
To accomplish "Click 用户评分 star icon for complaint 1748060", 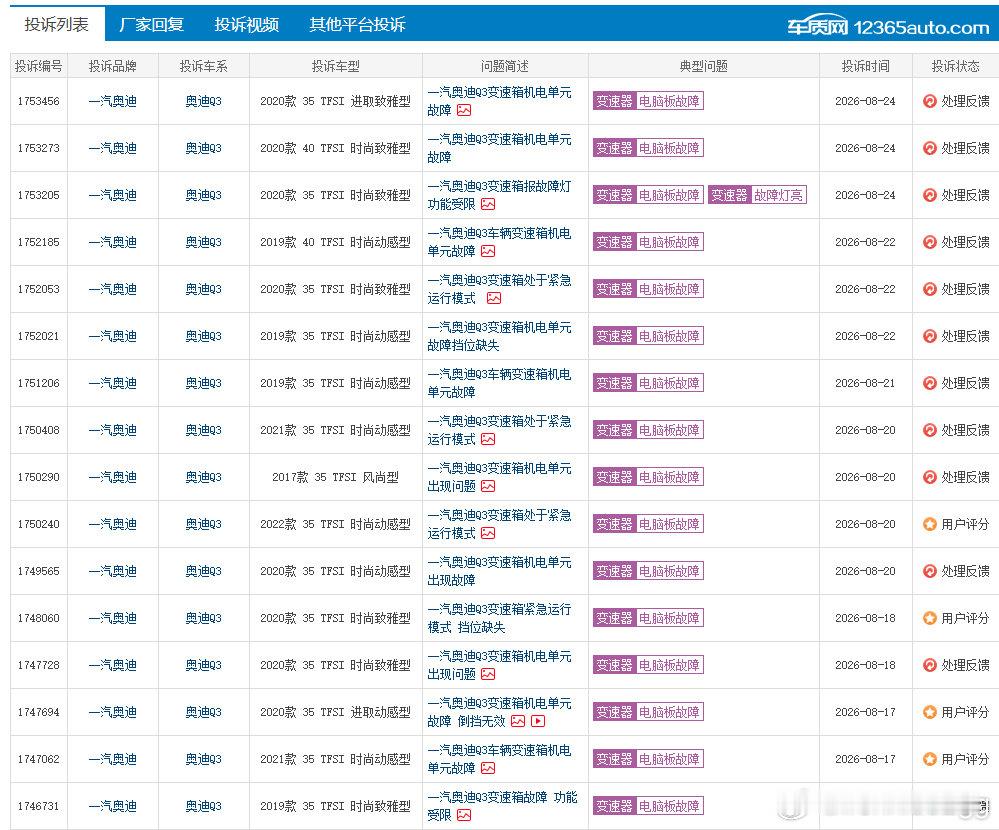I will 930,618.
